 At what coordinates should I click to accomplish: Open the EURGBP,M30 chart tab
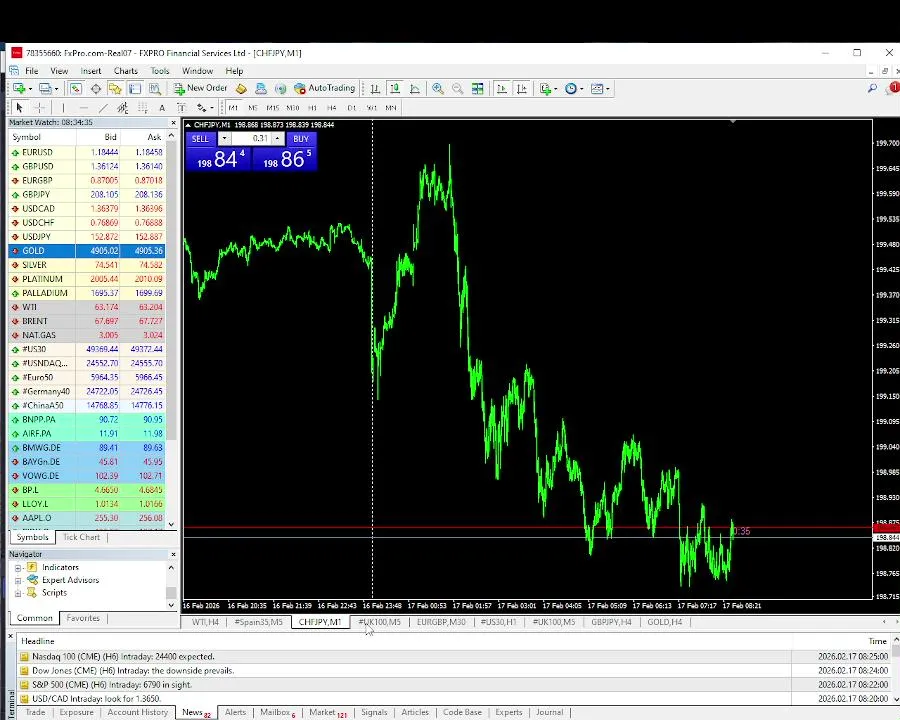point(441,622)
